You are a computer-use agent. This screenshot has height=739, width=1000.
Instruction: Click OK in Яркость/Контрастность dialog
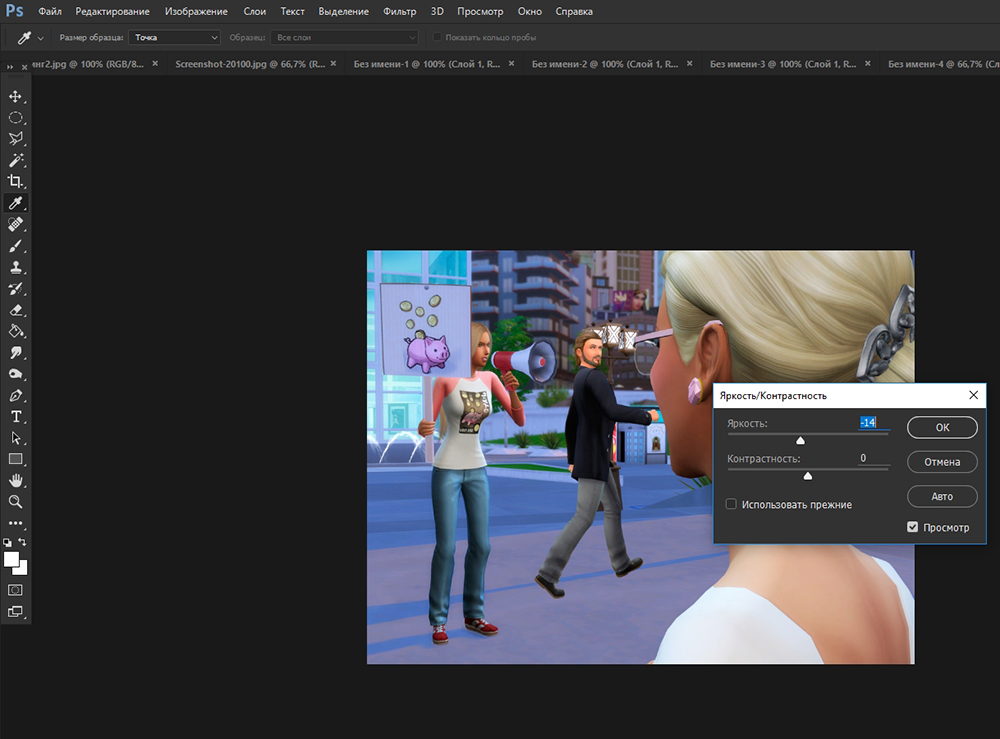point(942,427)
